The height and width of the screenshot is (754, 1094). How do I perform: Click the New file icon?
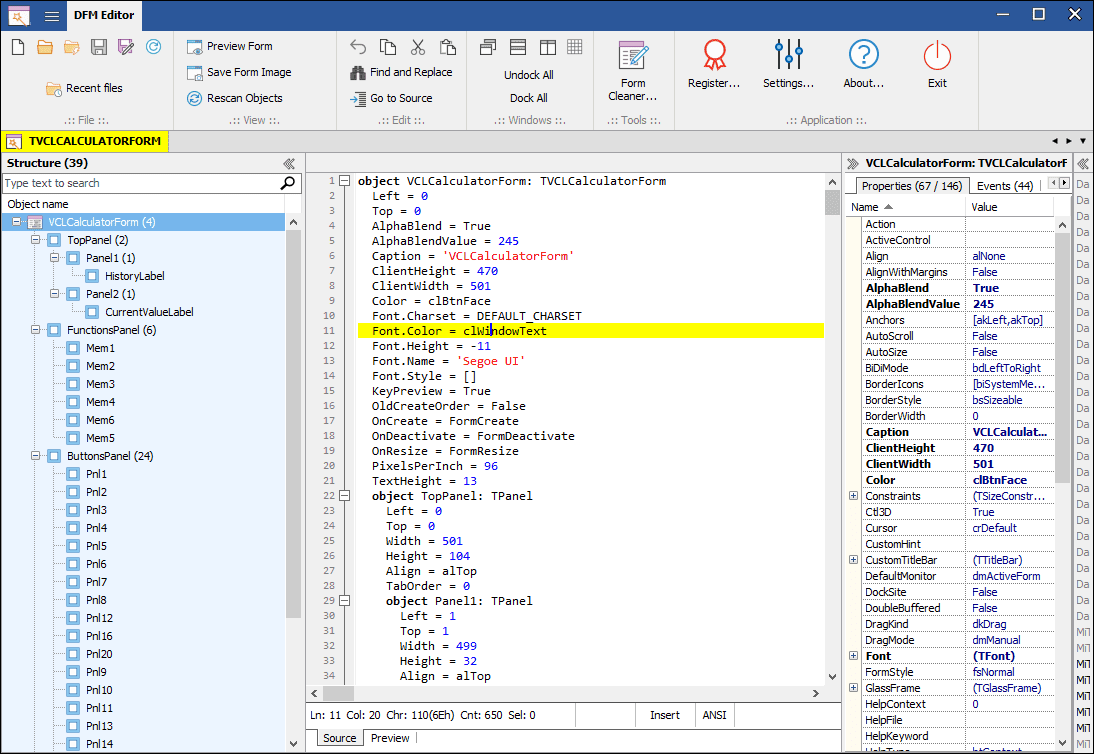coord(18,47)
